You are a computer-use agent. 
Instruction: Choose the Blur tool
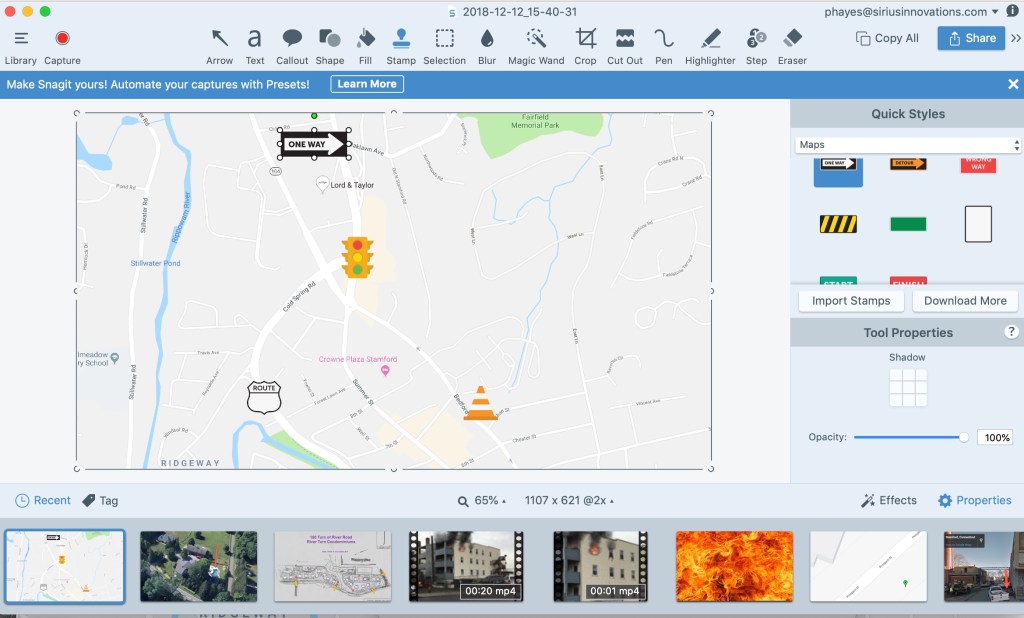tap(487, 39)
